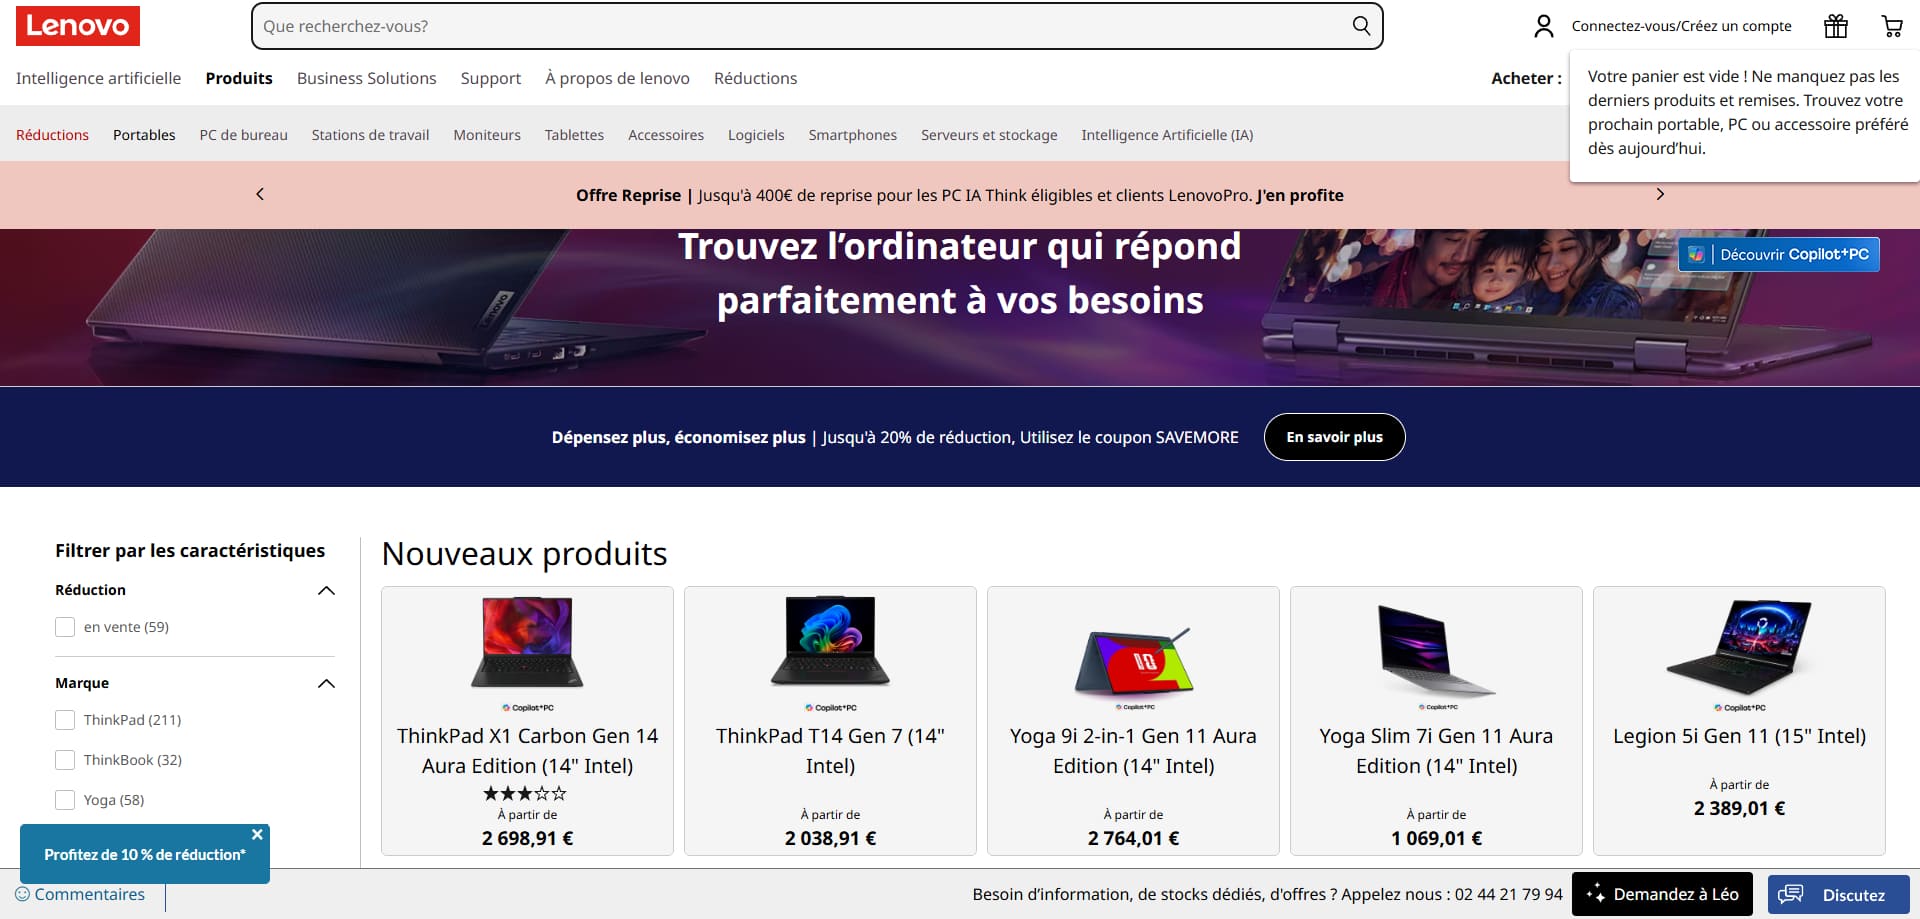The width and height of the screenshot is (1920, 919).
Task: Open Business Solutions menu
Action: [x=367, y=78]
